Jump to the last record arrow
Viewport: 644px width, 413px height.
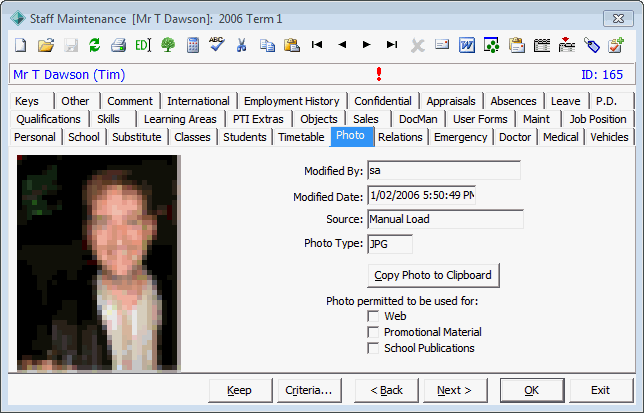392,44
